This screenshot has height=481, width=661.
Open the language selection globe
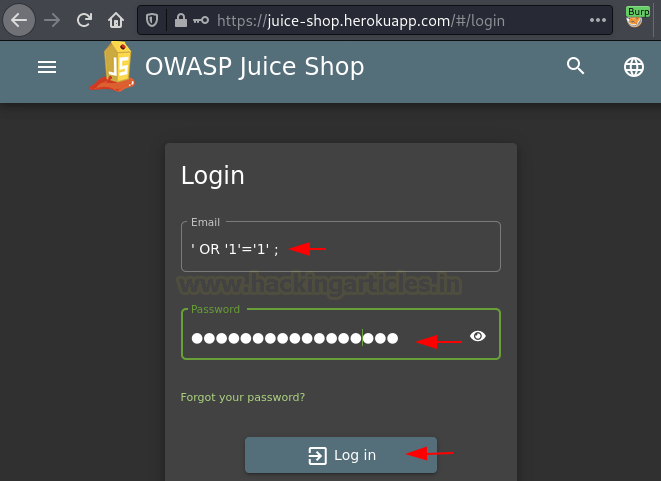click(x=634, y=67)
